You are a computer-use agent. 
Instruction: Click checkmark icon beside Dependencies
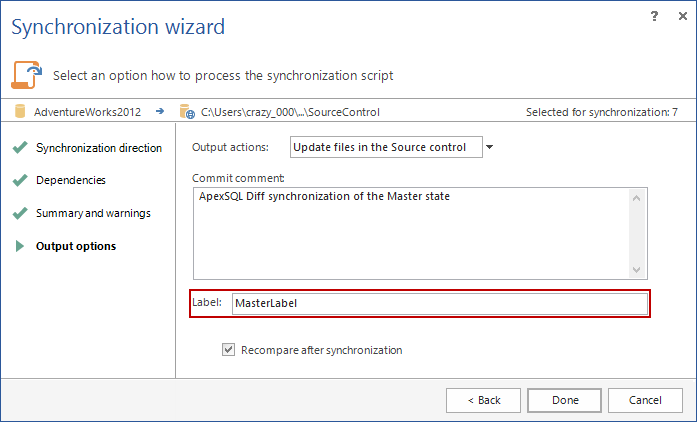pyautogui.click(x=20, y=180)
